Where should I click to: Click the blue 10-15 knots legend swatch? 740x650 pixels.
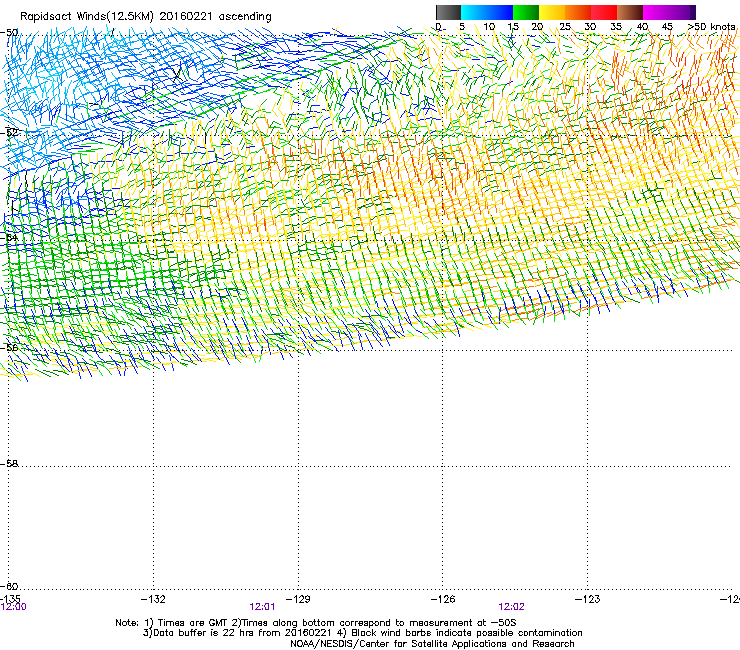(x=500, y=12)
